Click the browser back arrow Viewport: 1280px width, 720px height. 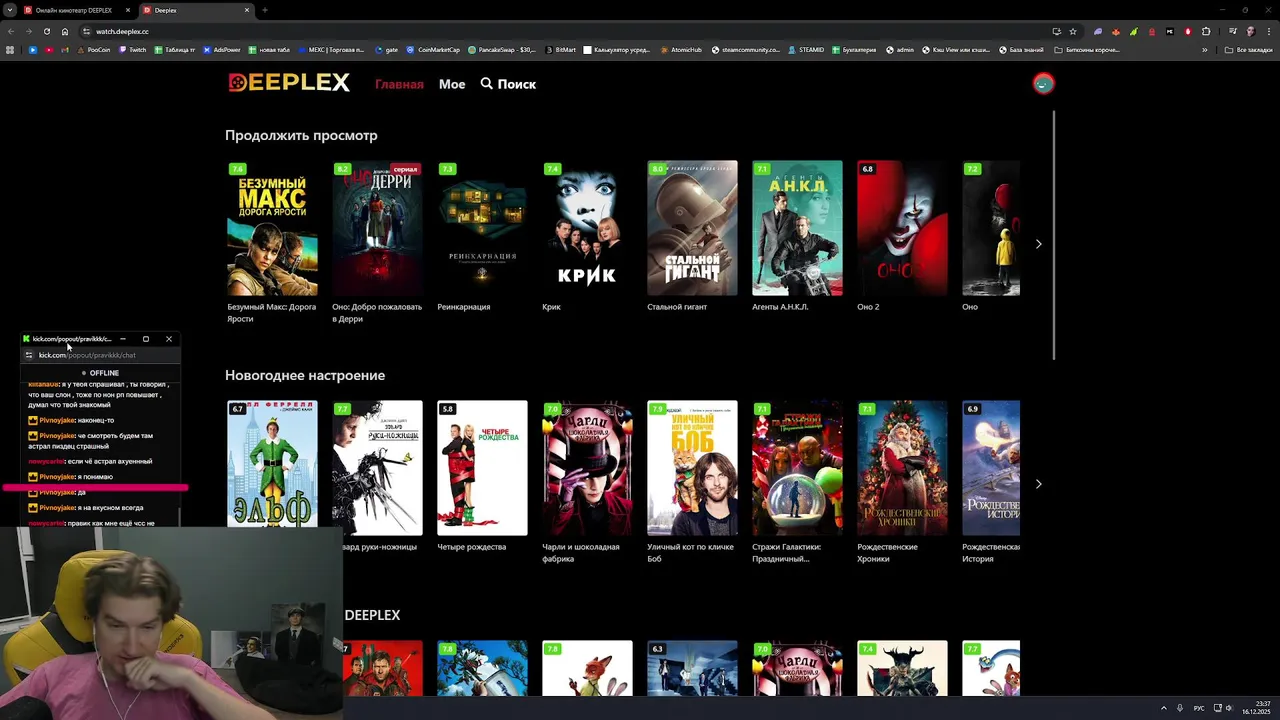(11, 31)
